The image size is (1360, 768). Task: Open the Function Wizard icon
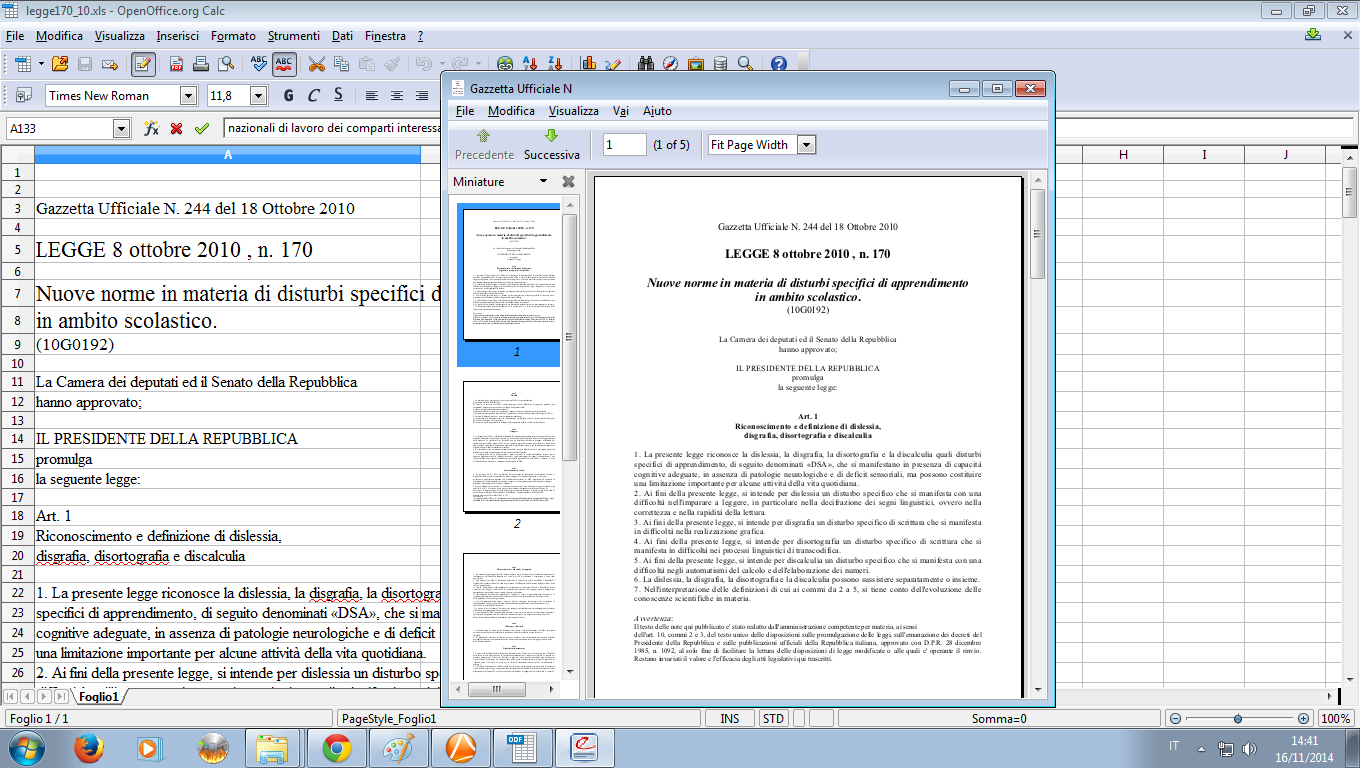coord(152,129)
